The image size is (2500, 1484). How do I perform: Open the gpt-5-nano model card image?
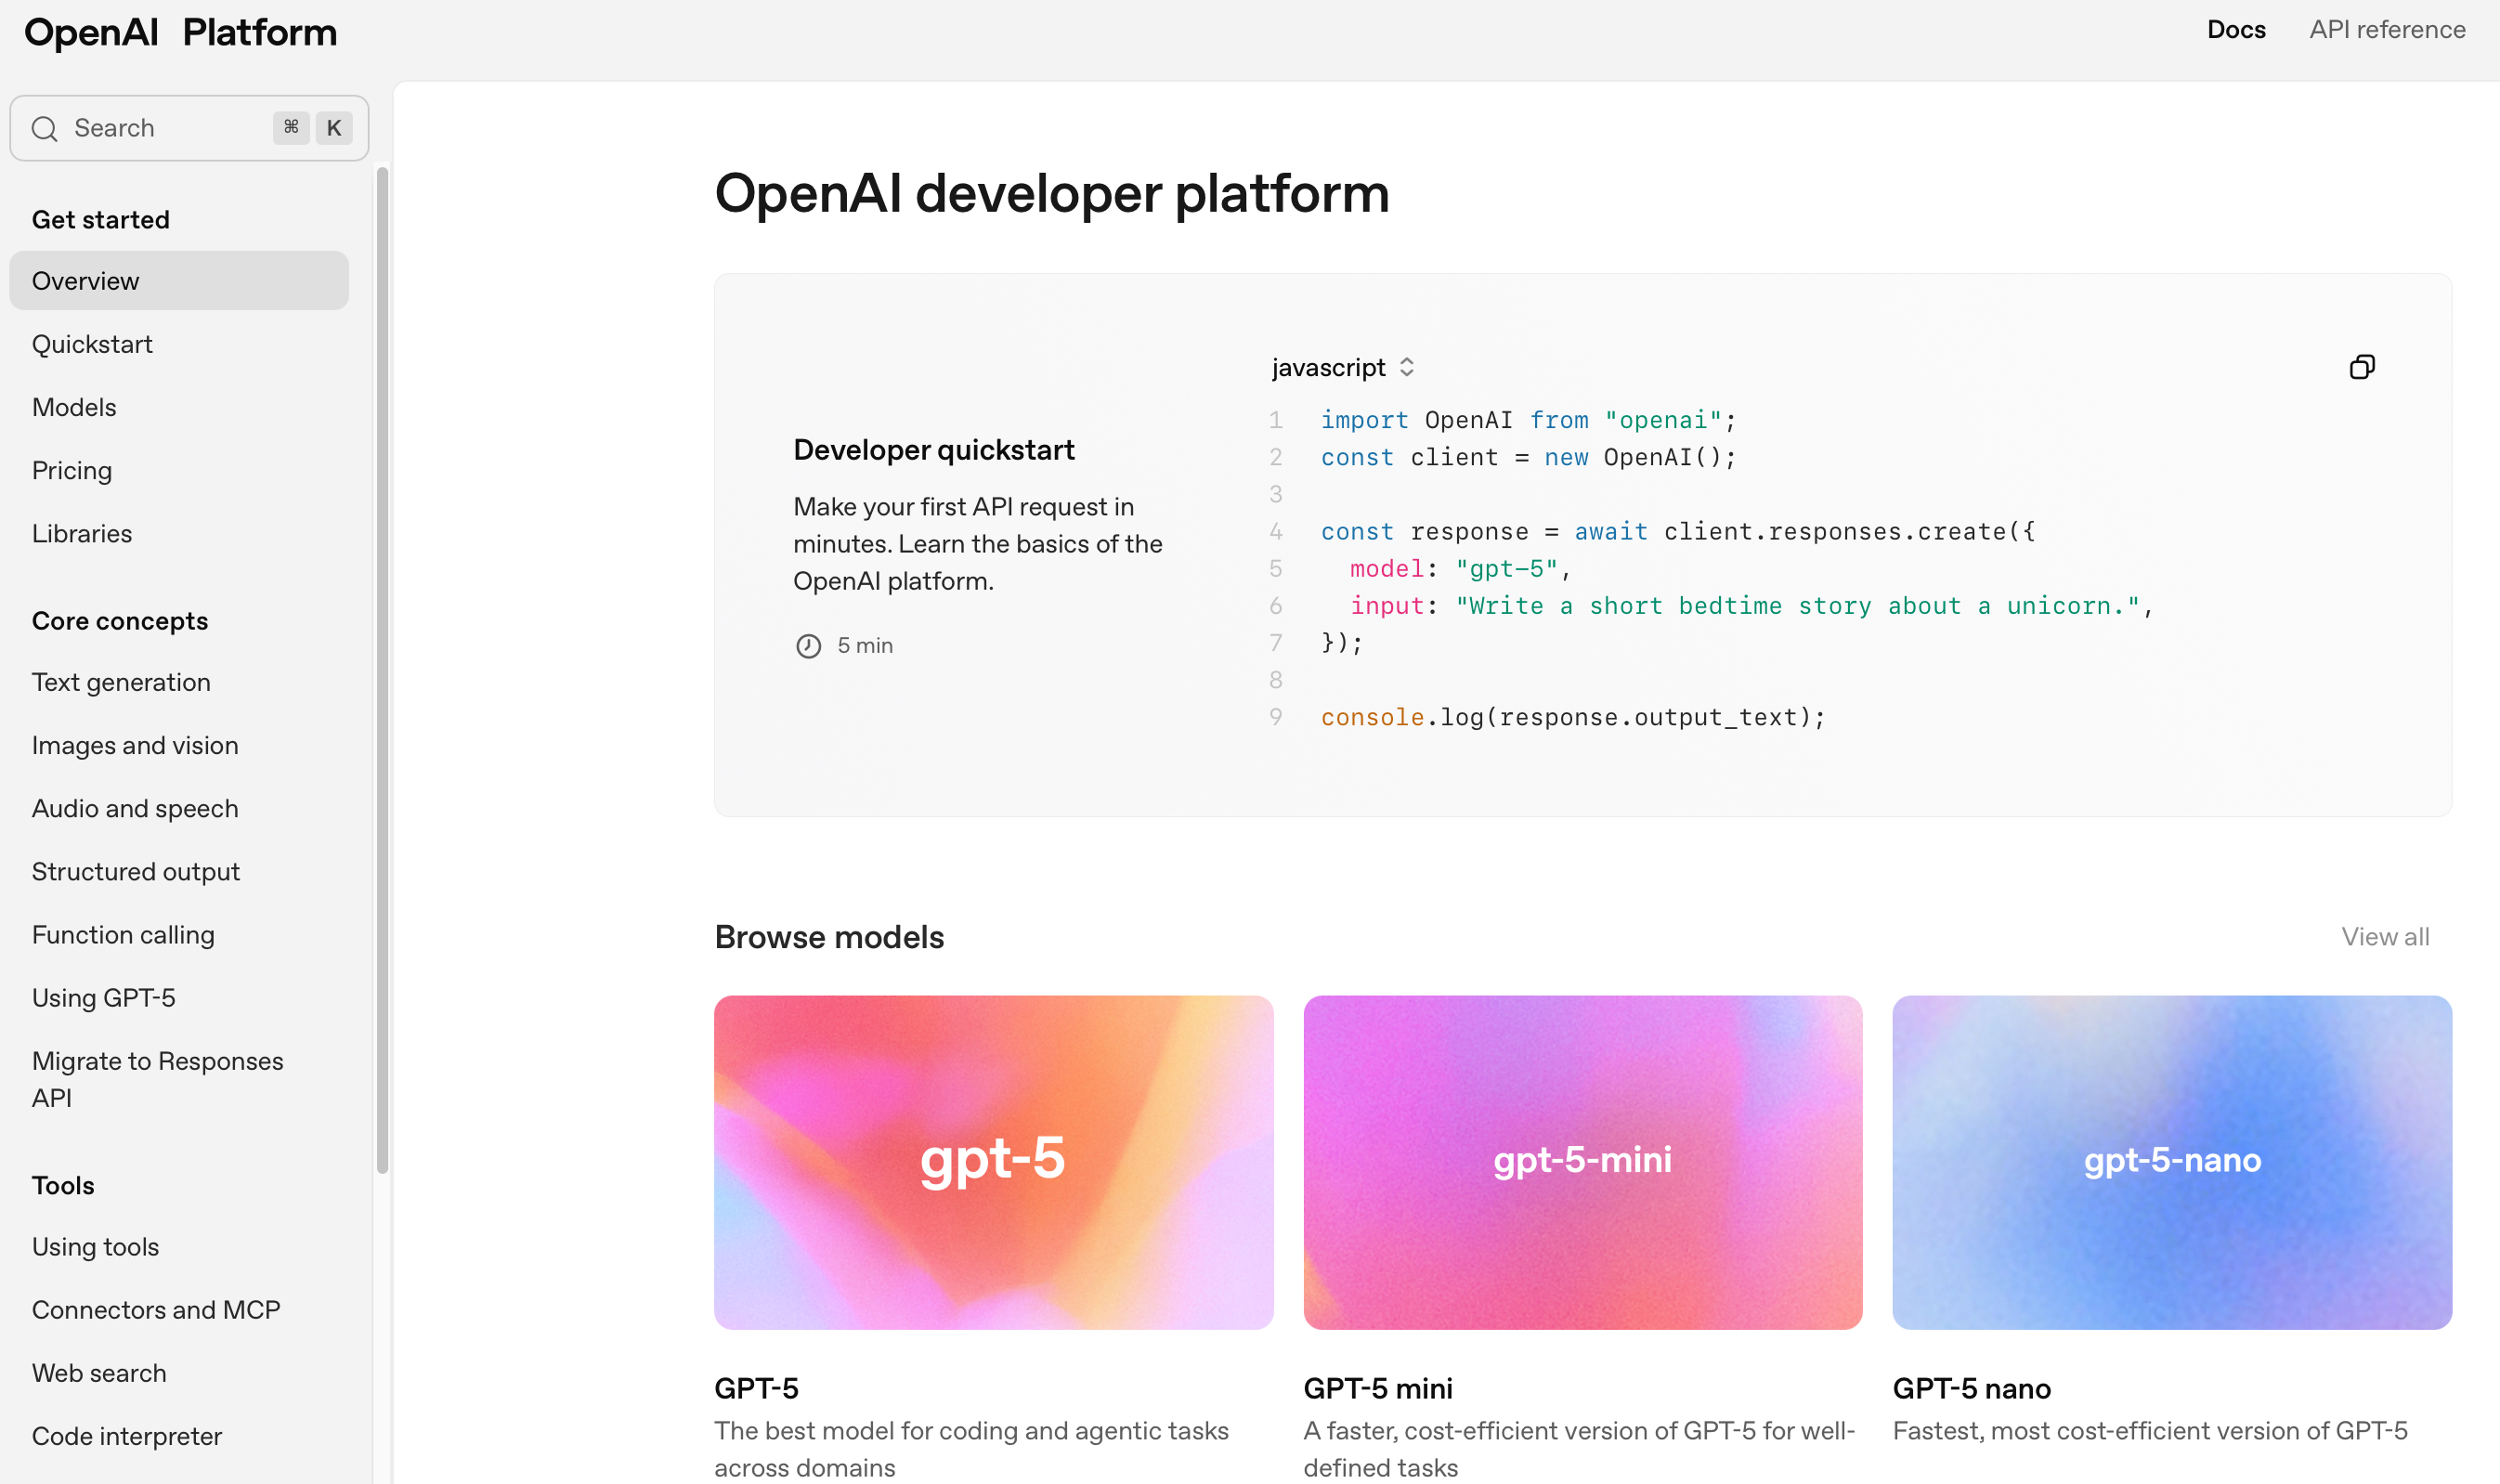(x=2171, y=1161)
